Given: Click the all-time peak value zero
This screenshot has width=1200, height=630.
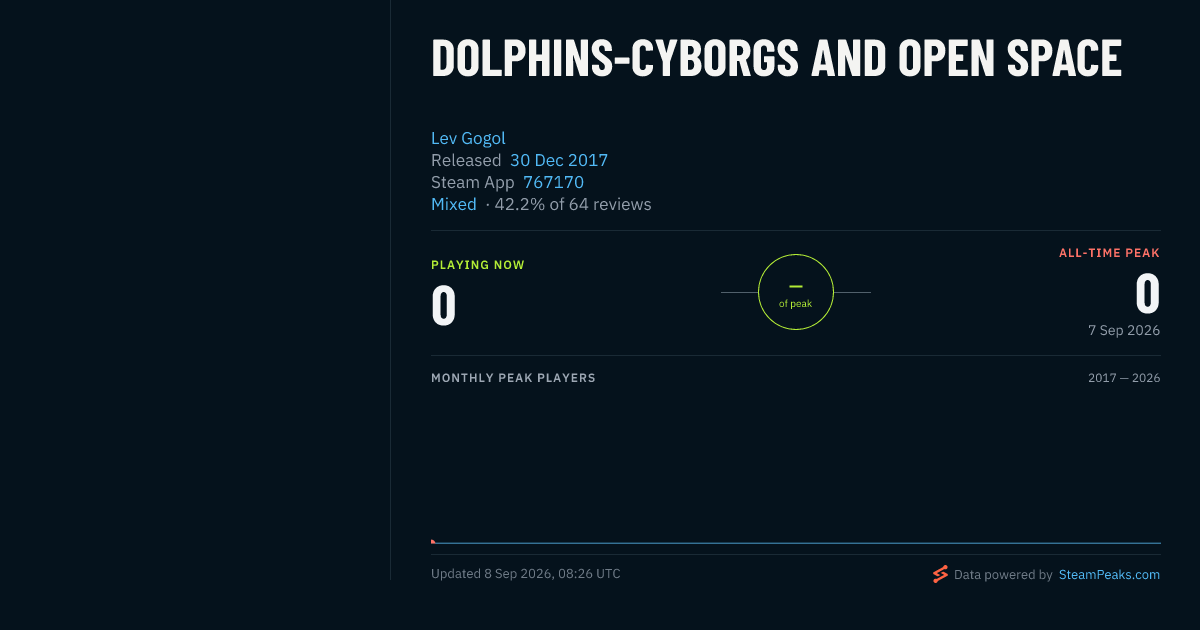Looking at the screenshot, I should click(x=1148, y=294).
